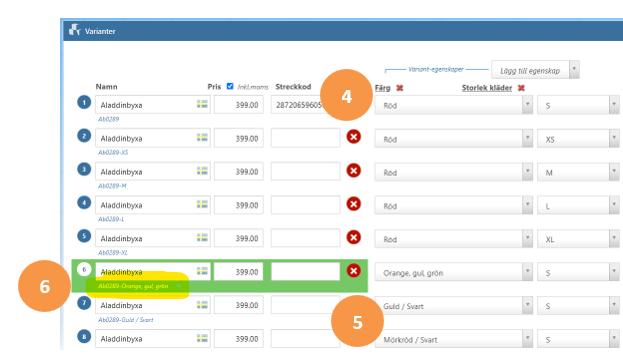Click article number Ab0289-XL
623x361 pixels.
[113, 253]
